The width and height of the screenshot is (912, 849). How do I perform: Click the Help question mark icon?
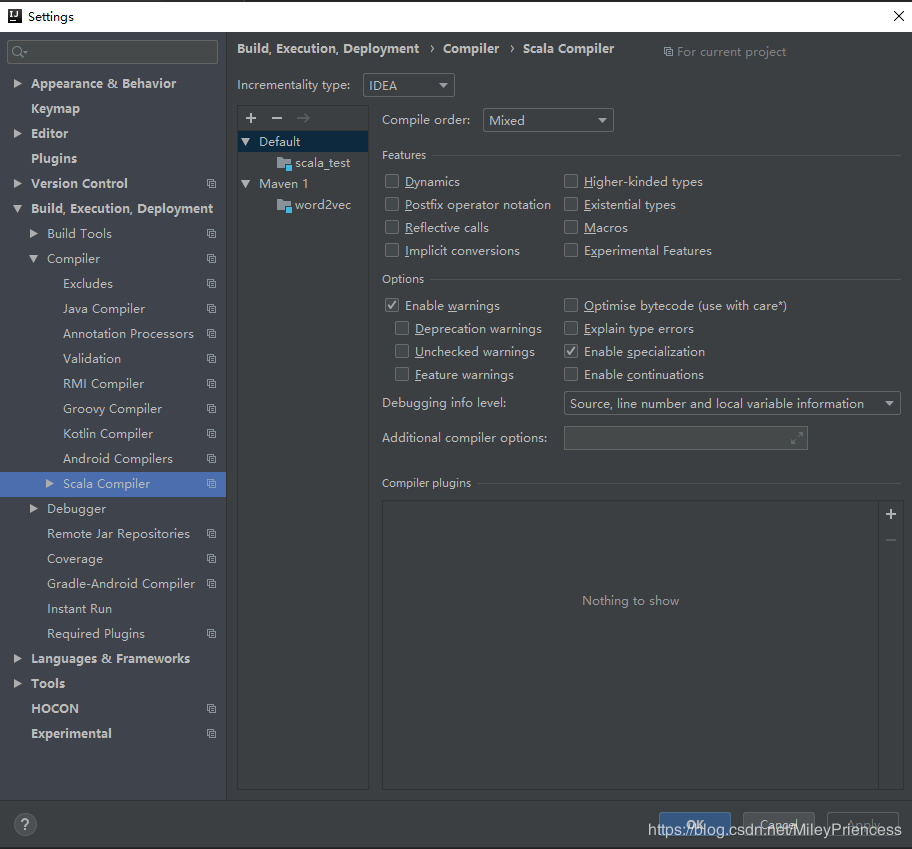(24, 823)
